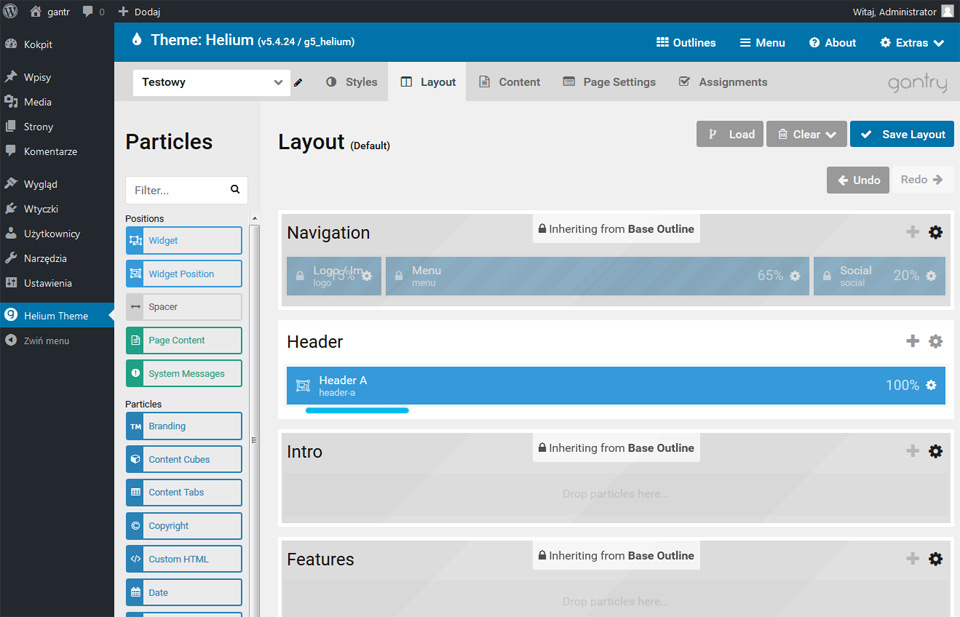960x617 pixels.
Task: Open Intro section settings gear
Action: (x=936, y=451)
